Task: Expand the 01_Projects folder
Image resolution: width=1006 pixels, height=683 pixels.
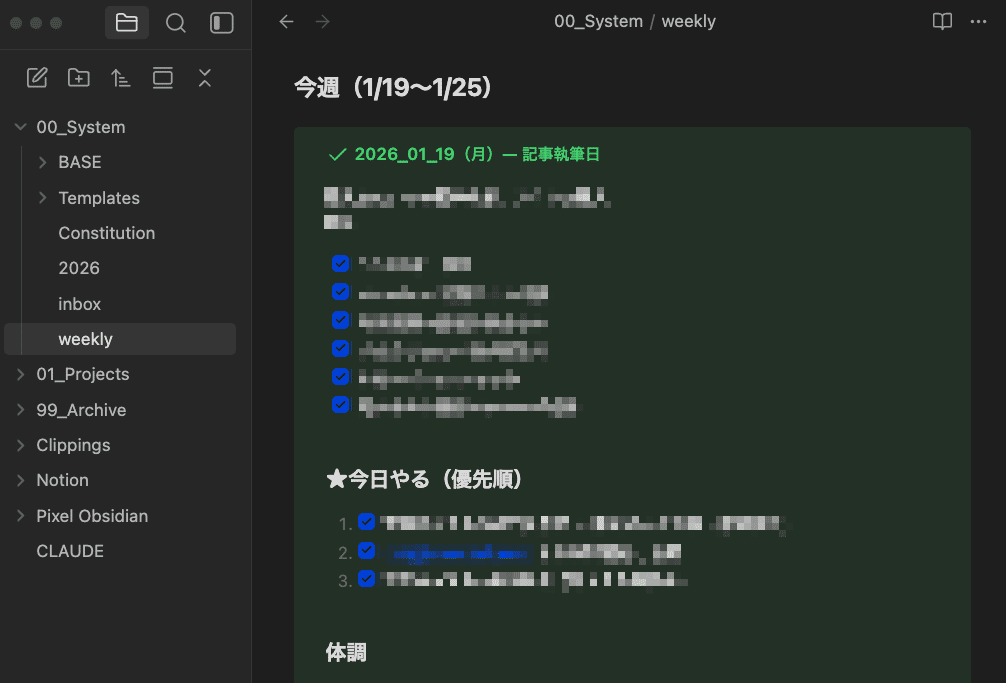Action: click(x=20, y=374)
